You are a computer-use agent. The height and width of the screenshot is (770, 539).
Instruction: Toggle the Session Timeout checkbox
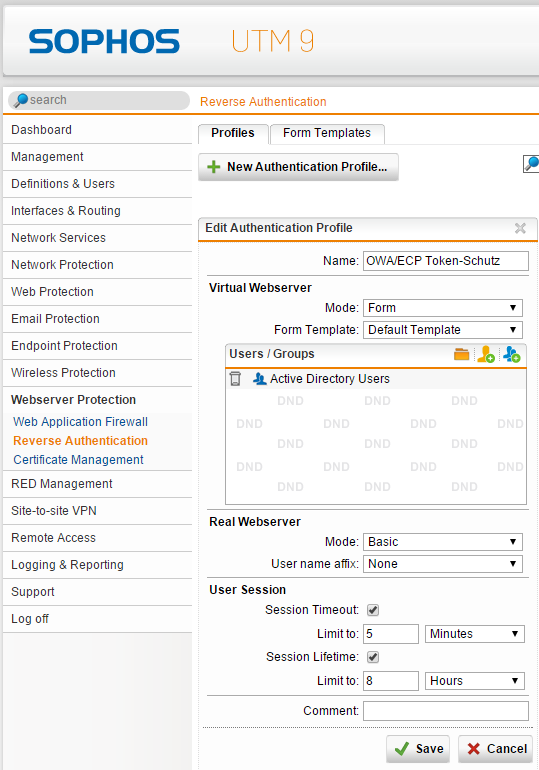tap(373, 610)
